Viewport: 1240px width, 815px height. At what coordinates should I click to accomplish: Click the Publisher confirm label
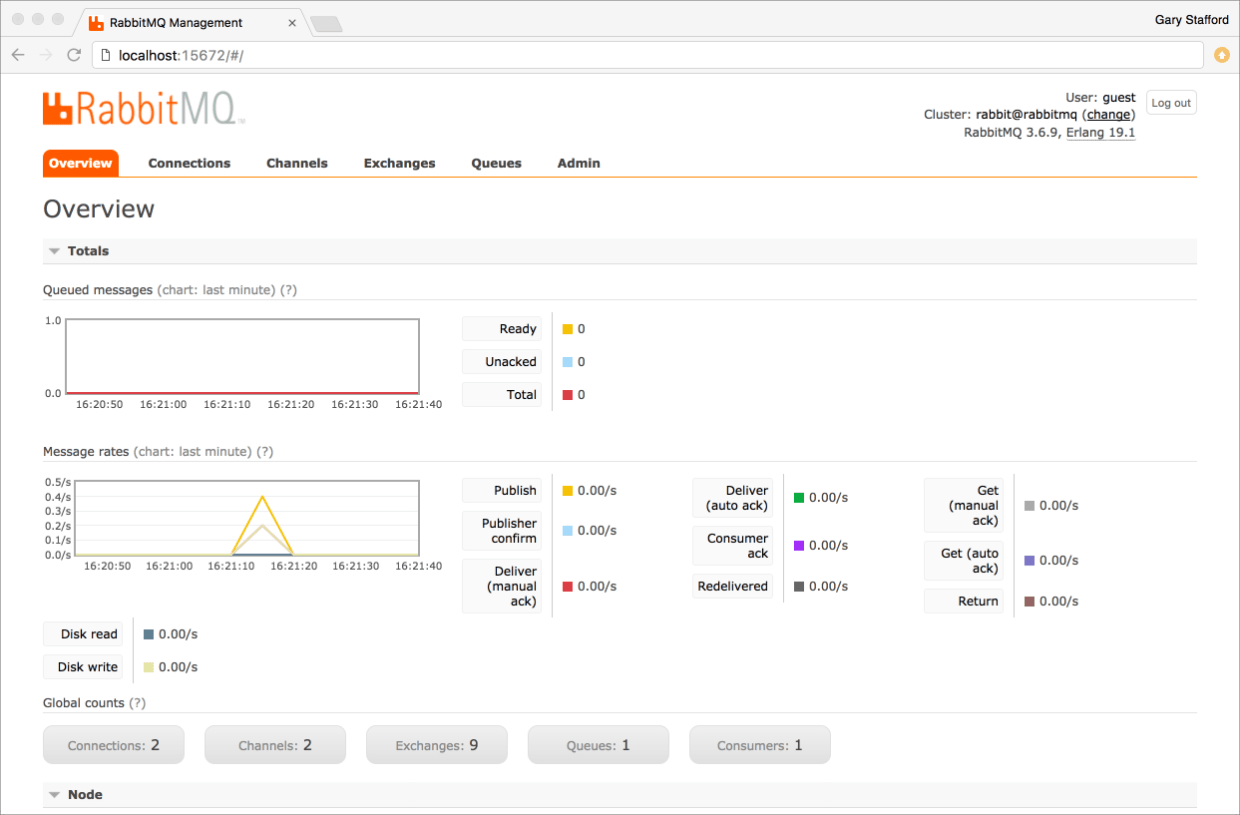502,531
